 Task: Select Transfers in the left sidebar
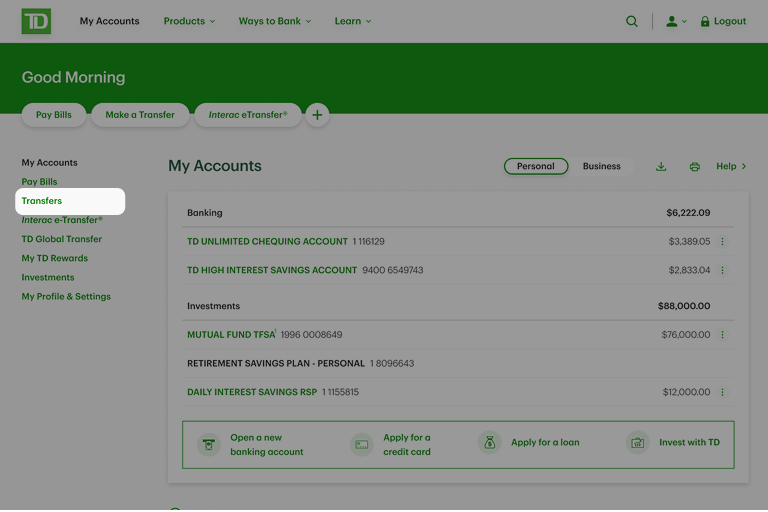pos(42,201)
